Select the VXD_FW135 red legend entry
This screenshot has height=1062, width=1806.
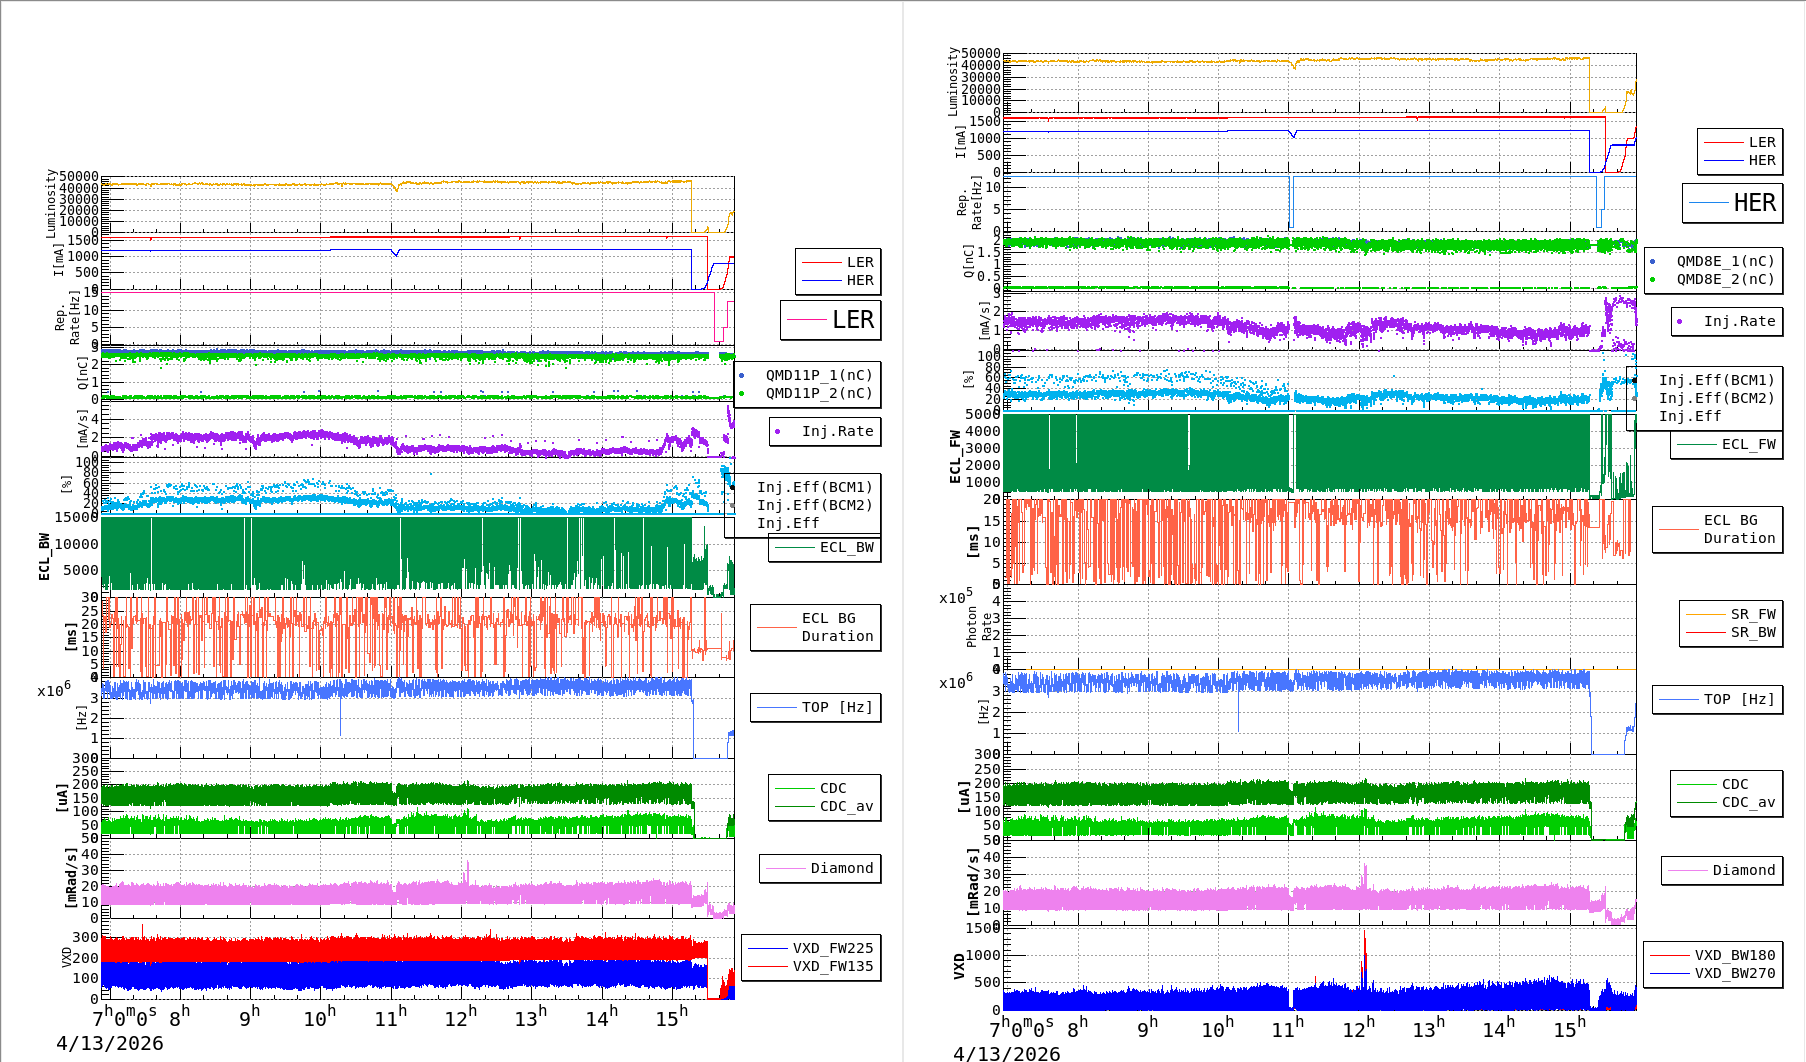pyautogui.click(x=832, y=966)
